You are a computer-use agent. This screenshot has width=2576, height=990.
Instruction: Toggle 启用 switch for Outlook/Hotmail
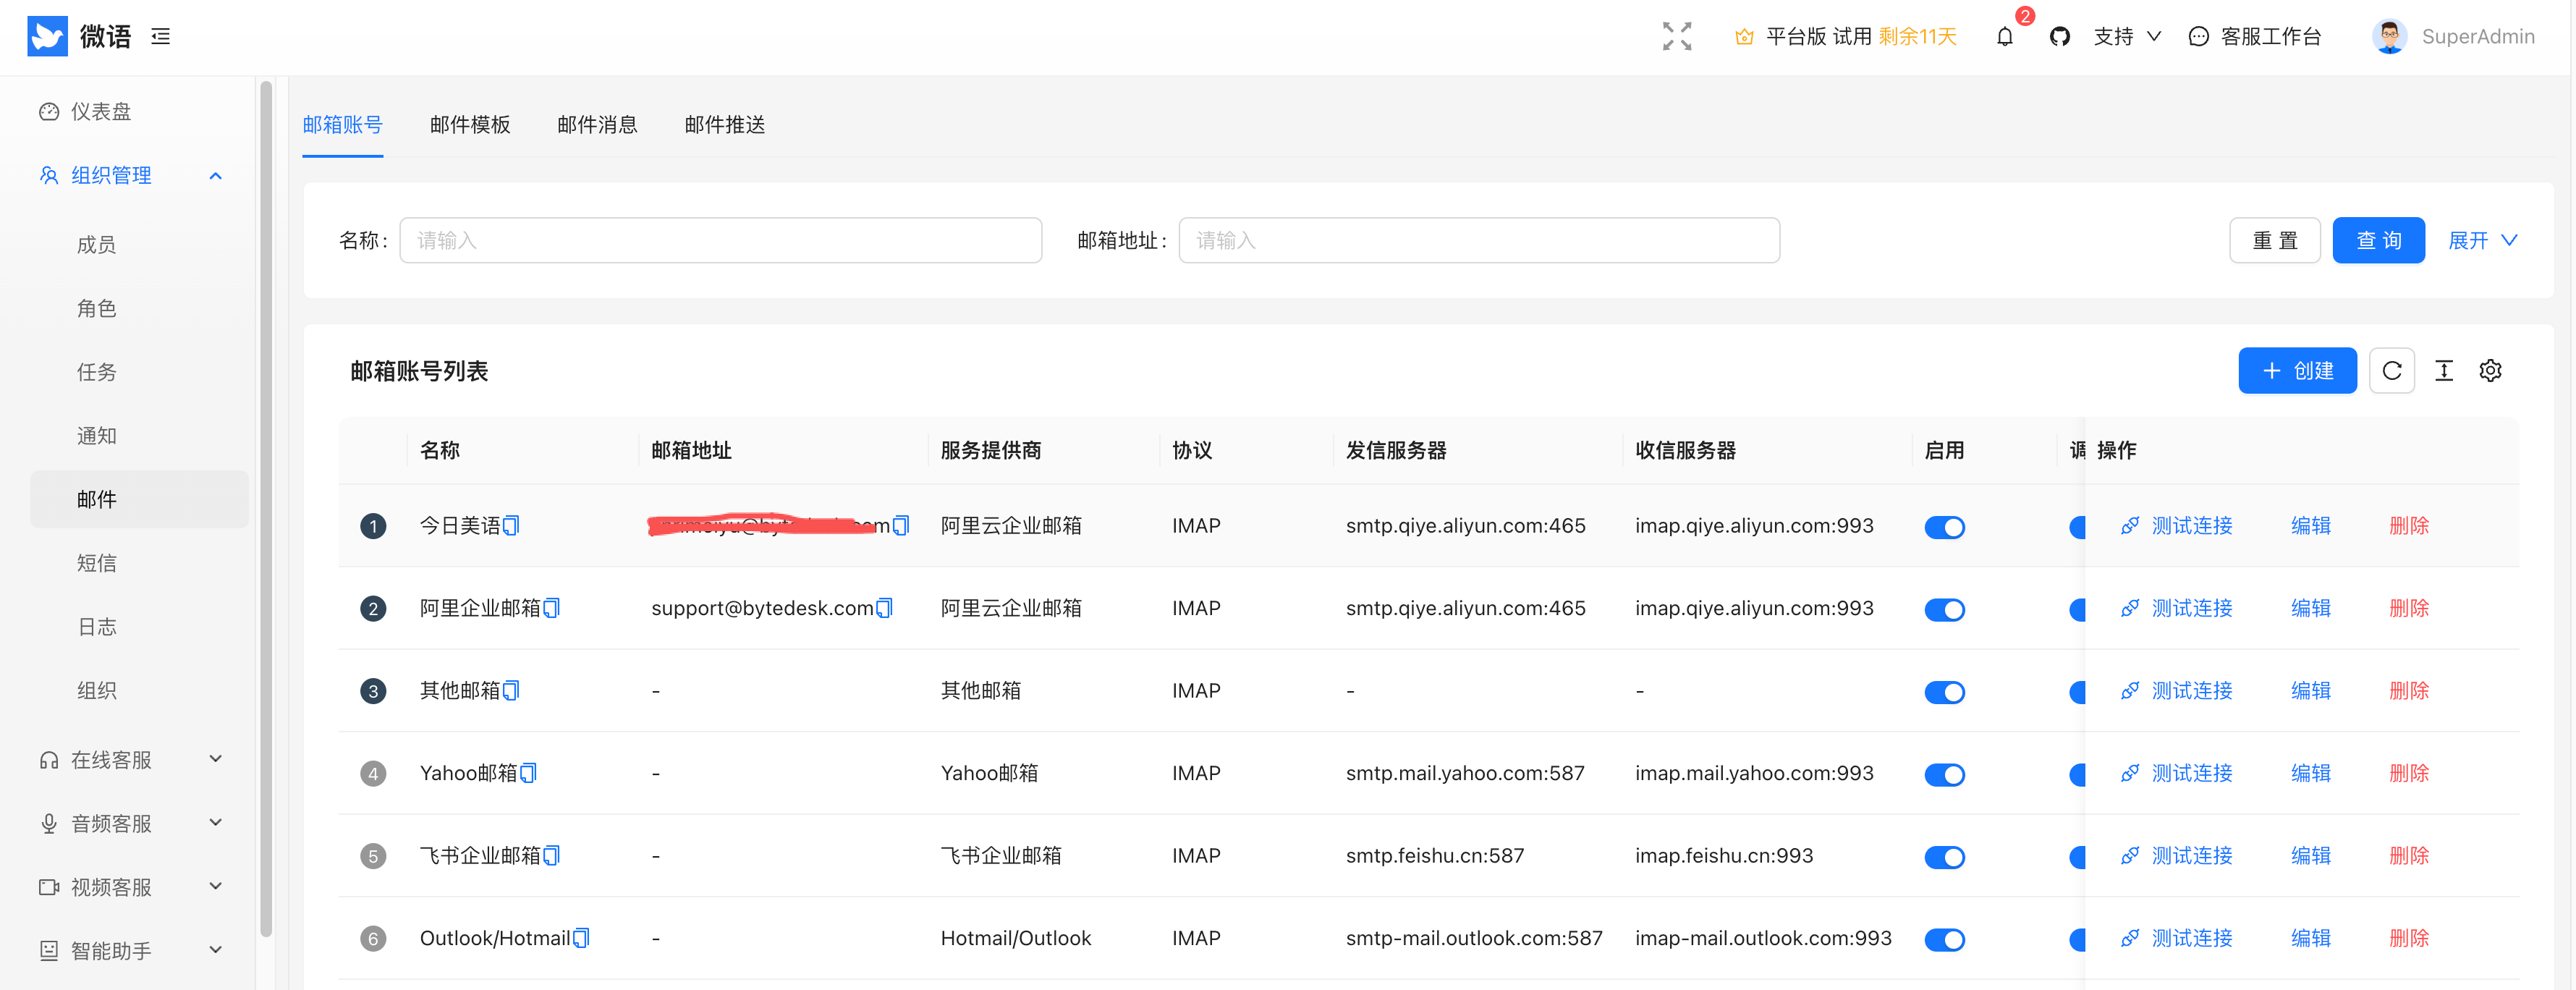(x=1944, y=940)
